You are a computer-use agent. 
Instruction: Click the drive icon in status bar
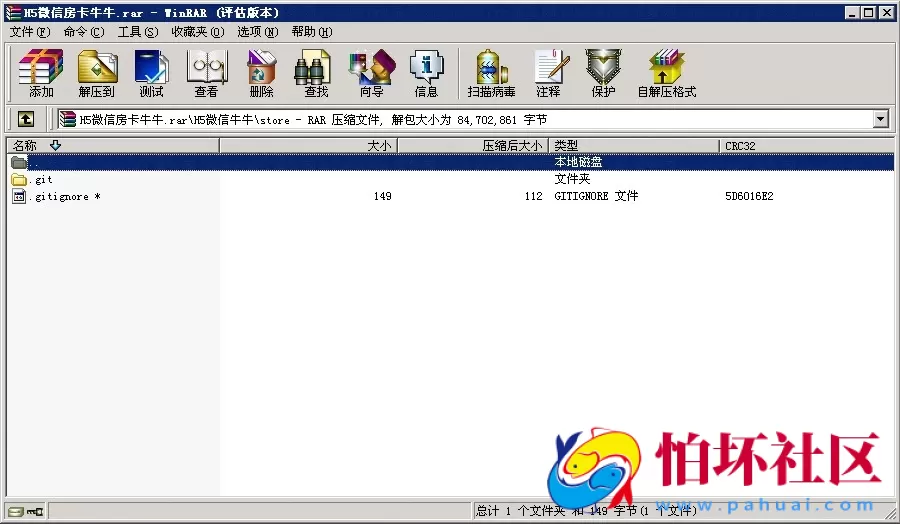tap(17, 511)
